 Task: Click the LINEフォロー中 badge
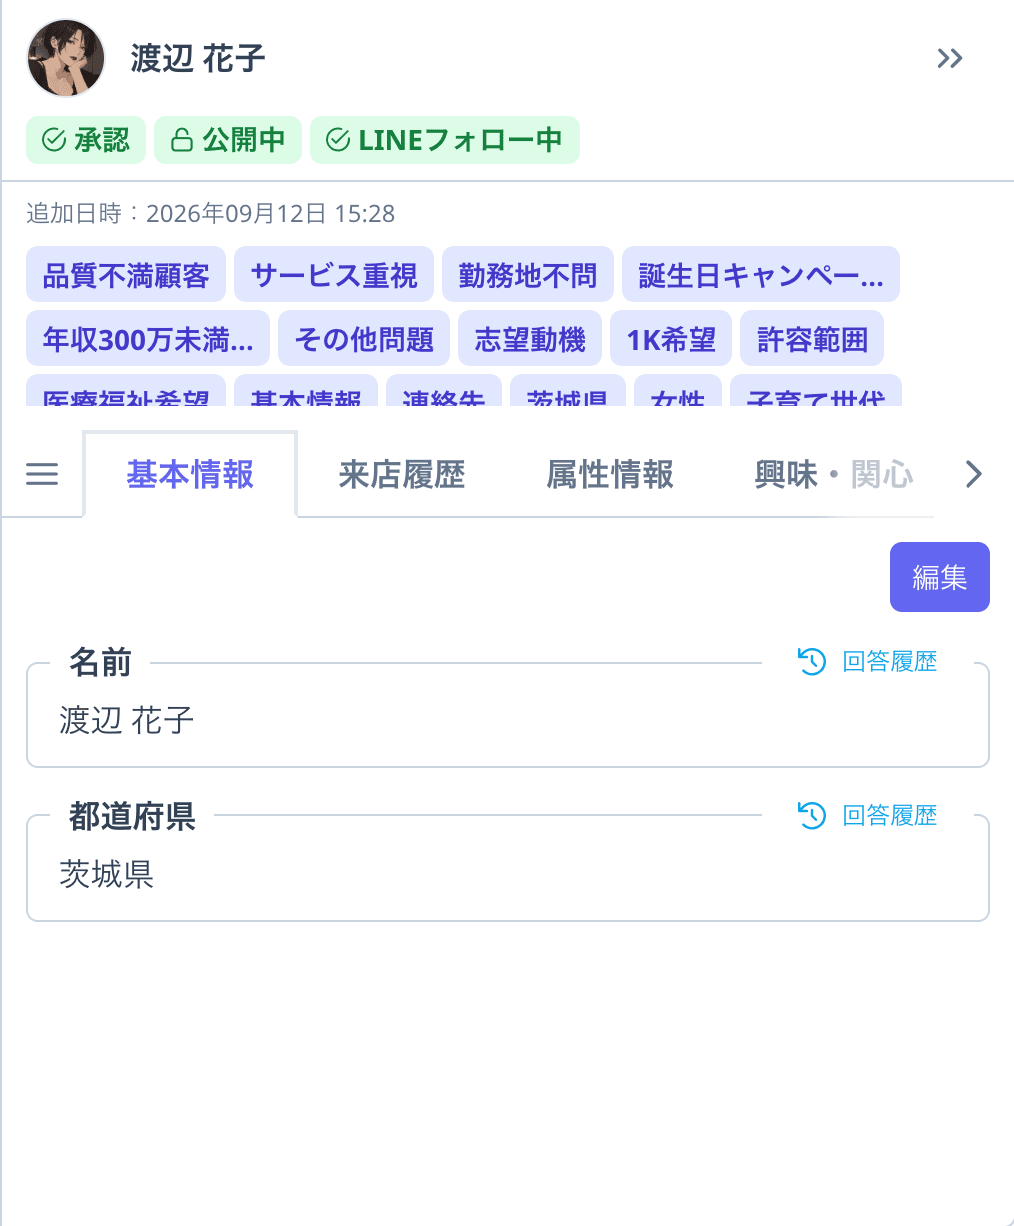(x=445, y=140)
